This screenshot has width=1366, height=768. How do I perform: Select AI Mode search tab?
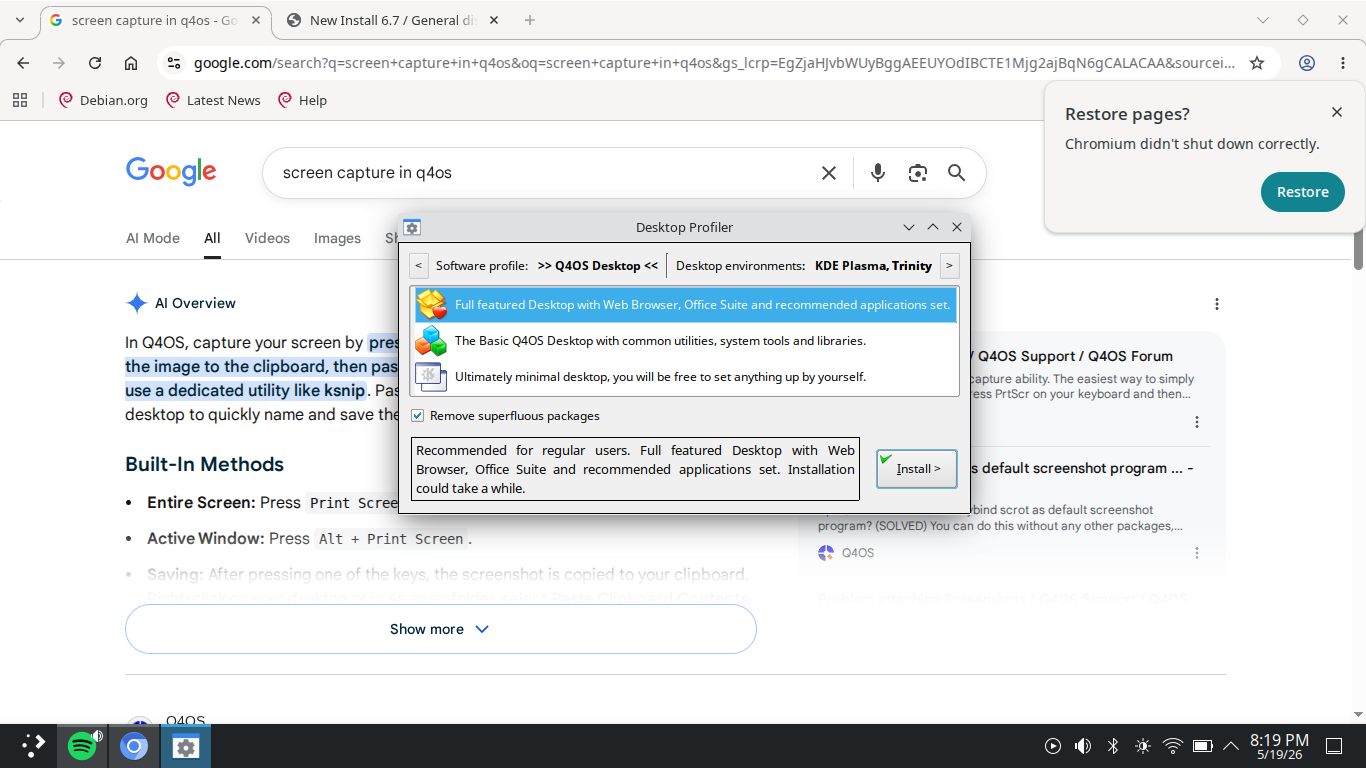click(153, 238)
